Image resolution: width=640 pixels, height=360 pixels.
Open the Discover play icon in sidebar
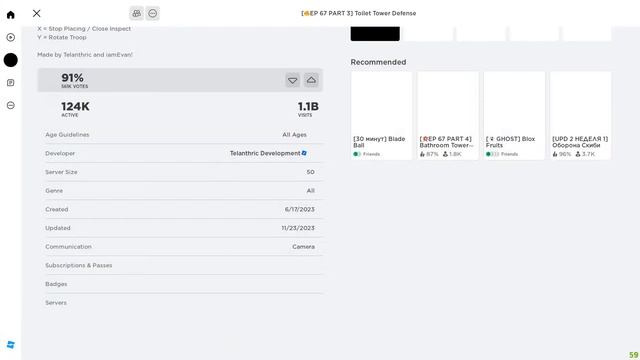point(11,38)
